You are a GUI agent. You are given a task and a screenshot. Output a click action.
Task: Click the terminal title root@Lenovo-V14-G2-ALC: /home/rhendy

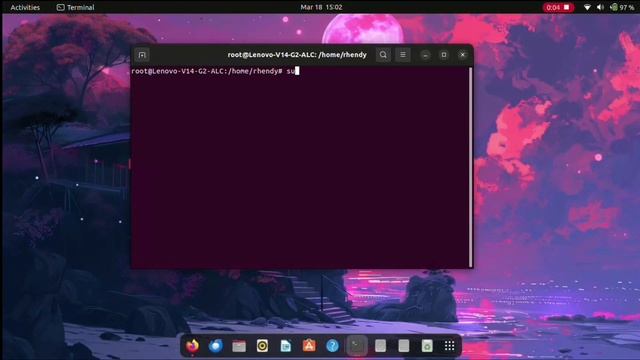(297, 55)
